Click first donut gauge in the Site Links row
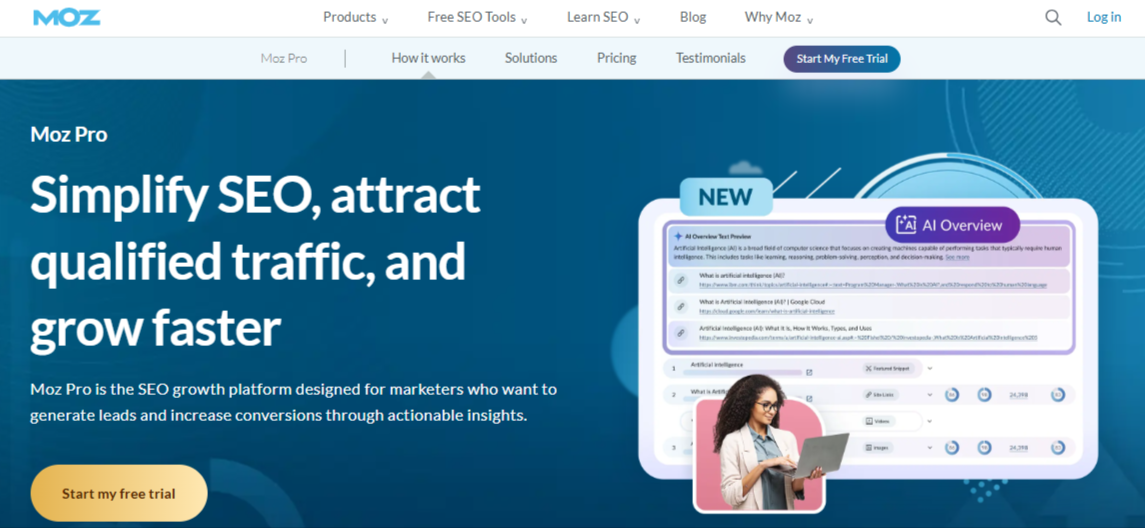1145x528 pixels. [x=951, y=395]
